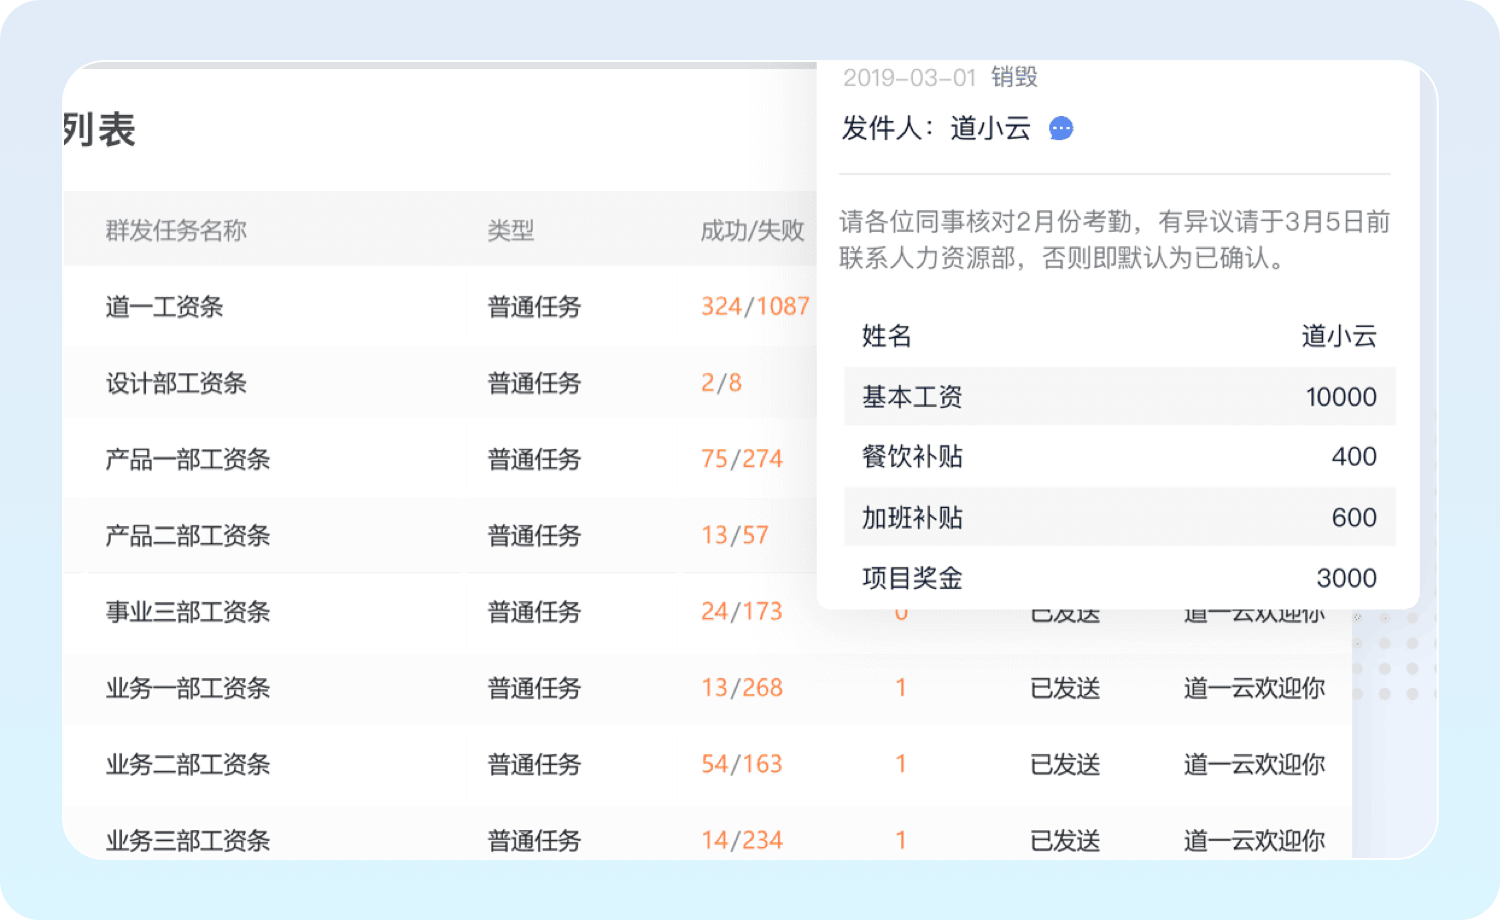Sort by the 群发任务名称 column header
Viewport: 1500px width, 920px height.
tap(176, 230)
